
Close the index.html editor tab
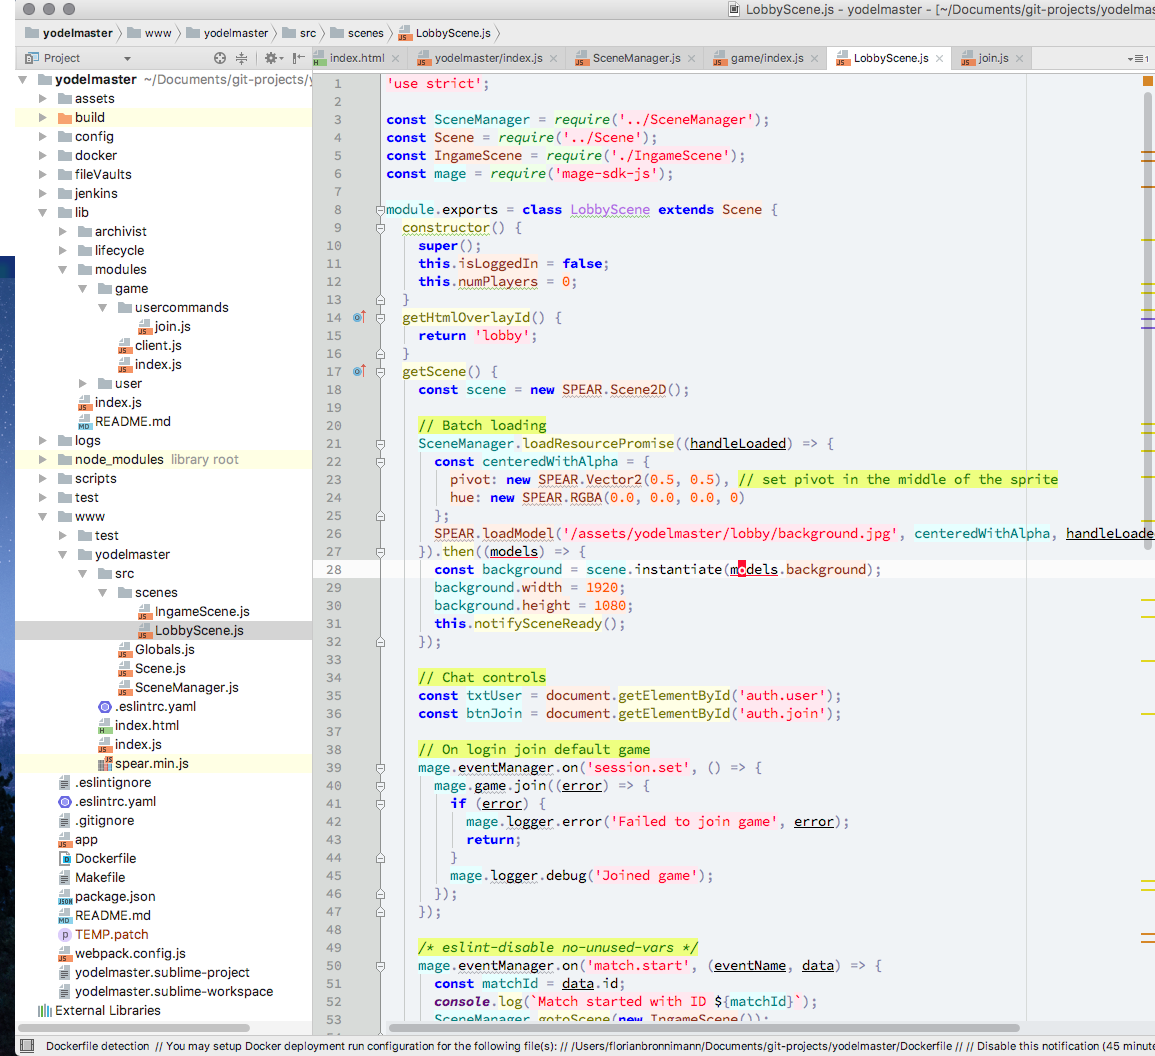pos(393,58)
